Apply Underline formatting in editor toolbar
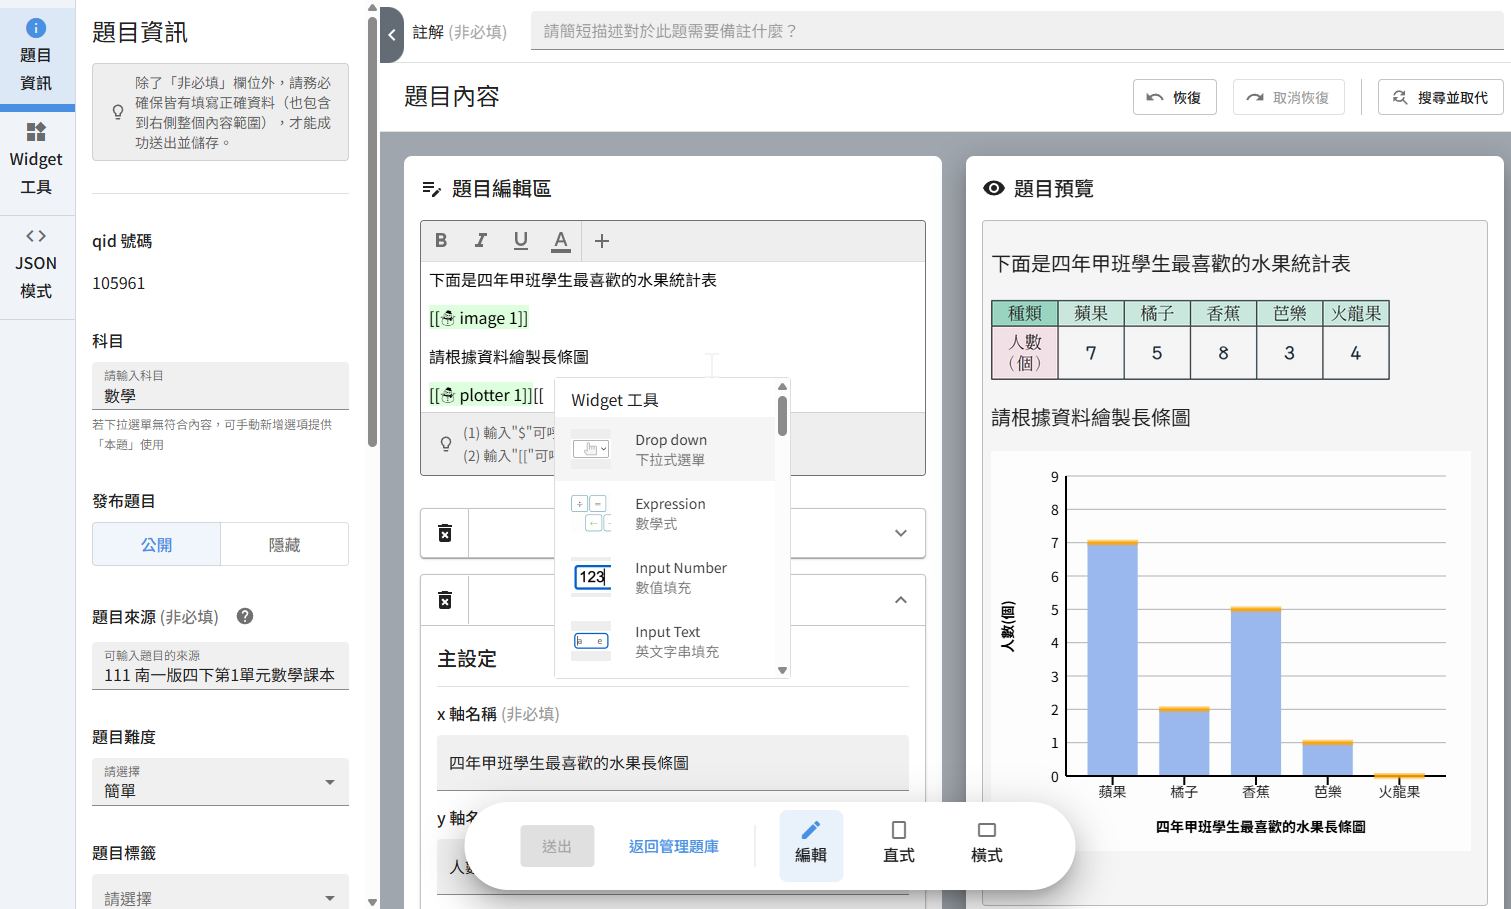 521,240
